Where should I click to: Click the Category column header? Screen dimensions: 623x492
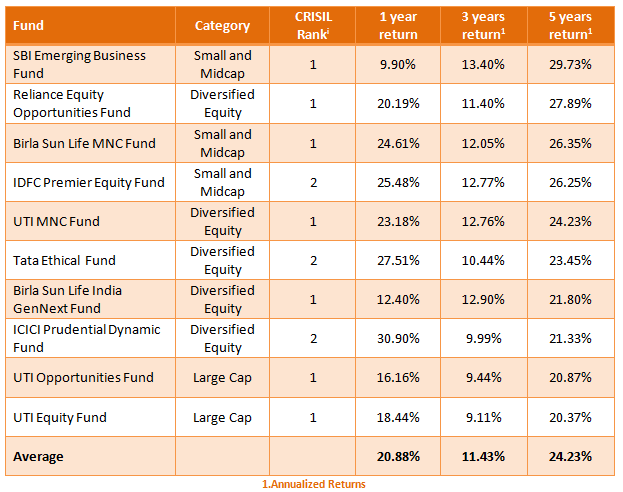pos(222,25)
